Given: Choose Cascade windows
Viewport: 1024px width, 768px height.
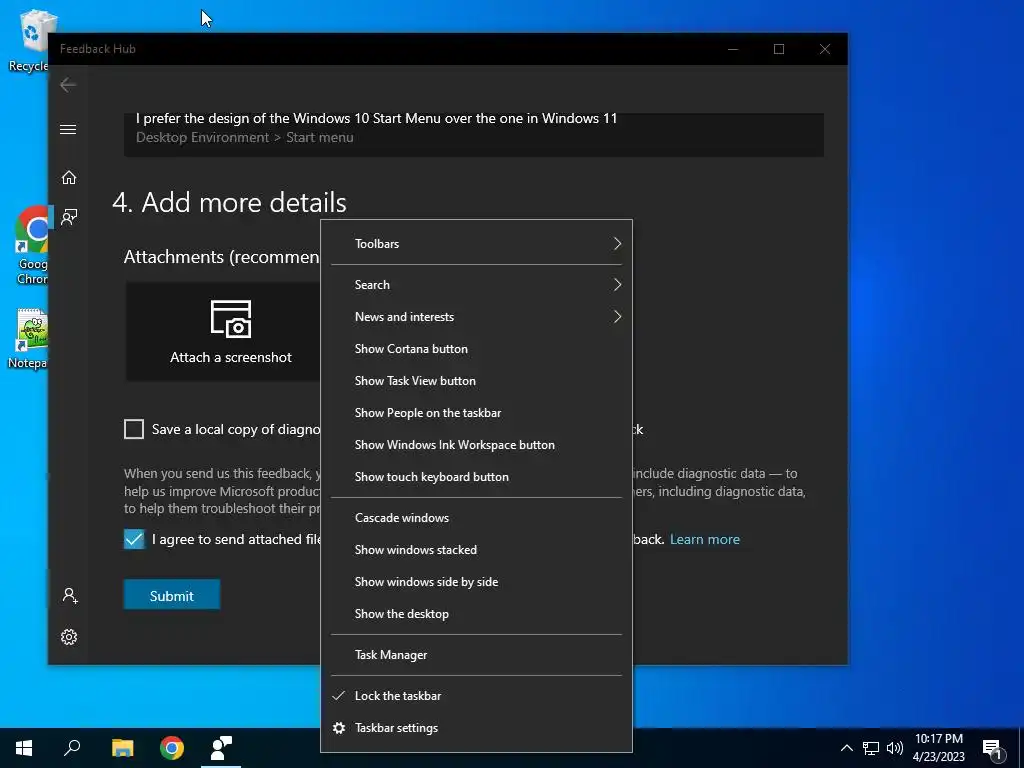Looking at the screenshot, I should coord(476,518).
